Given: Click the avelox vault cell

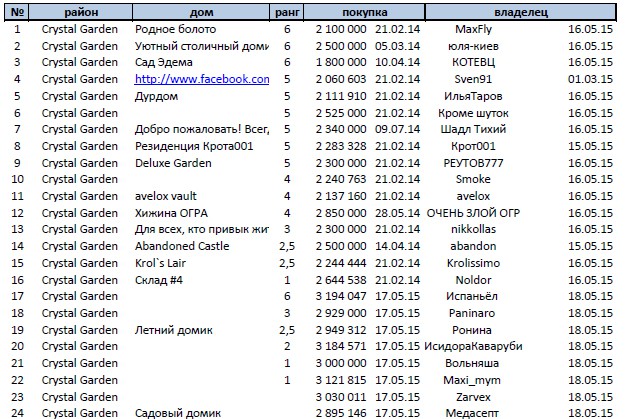Looking at the screenshot, I should click(x=165, y=196).
